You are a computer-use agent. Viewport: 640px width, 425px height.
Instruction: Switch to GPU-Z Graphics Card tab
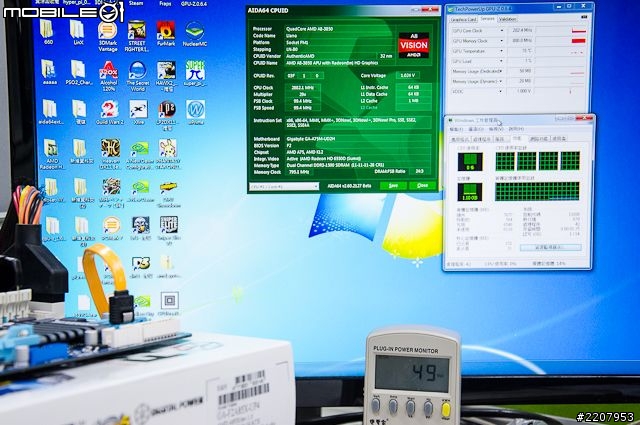tap(464, 19)
